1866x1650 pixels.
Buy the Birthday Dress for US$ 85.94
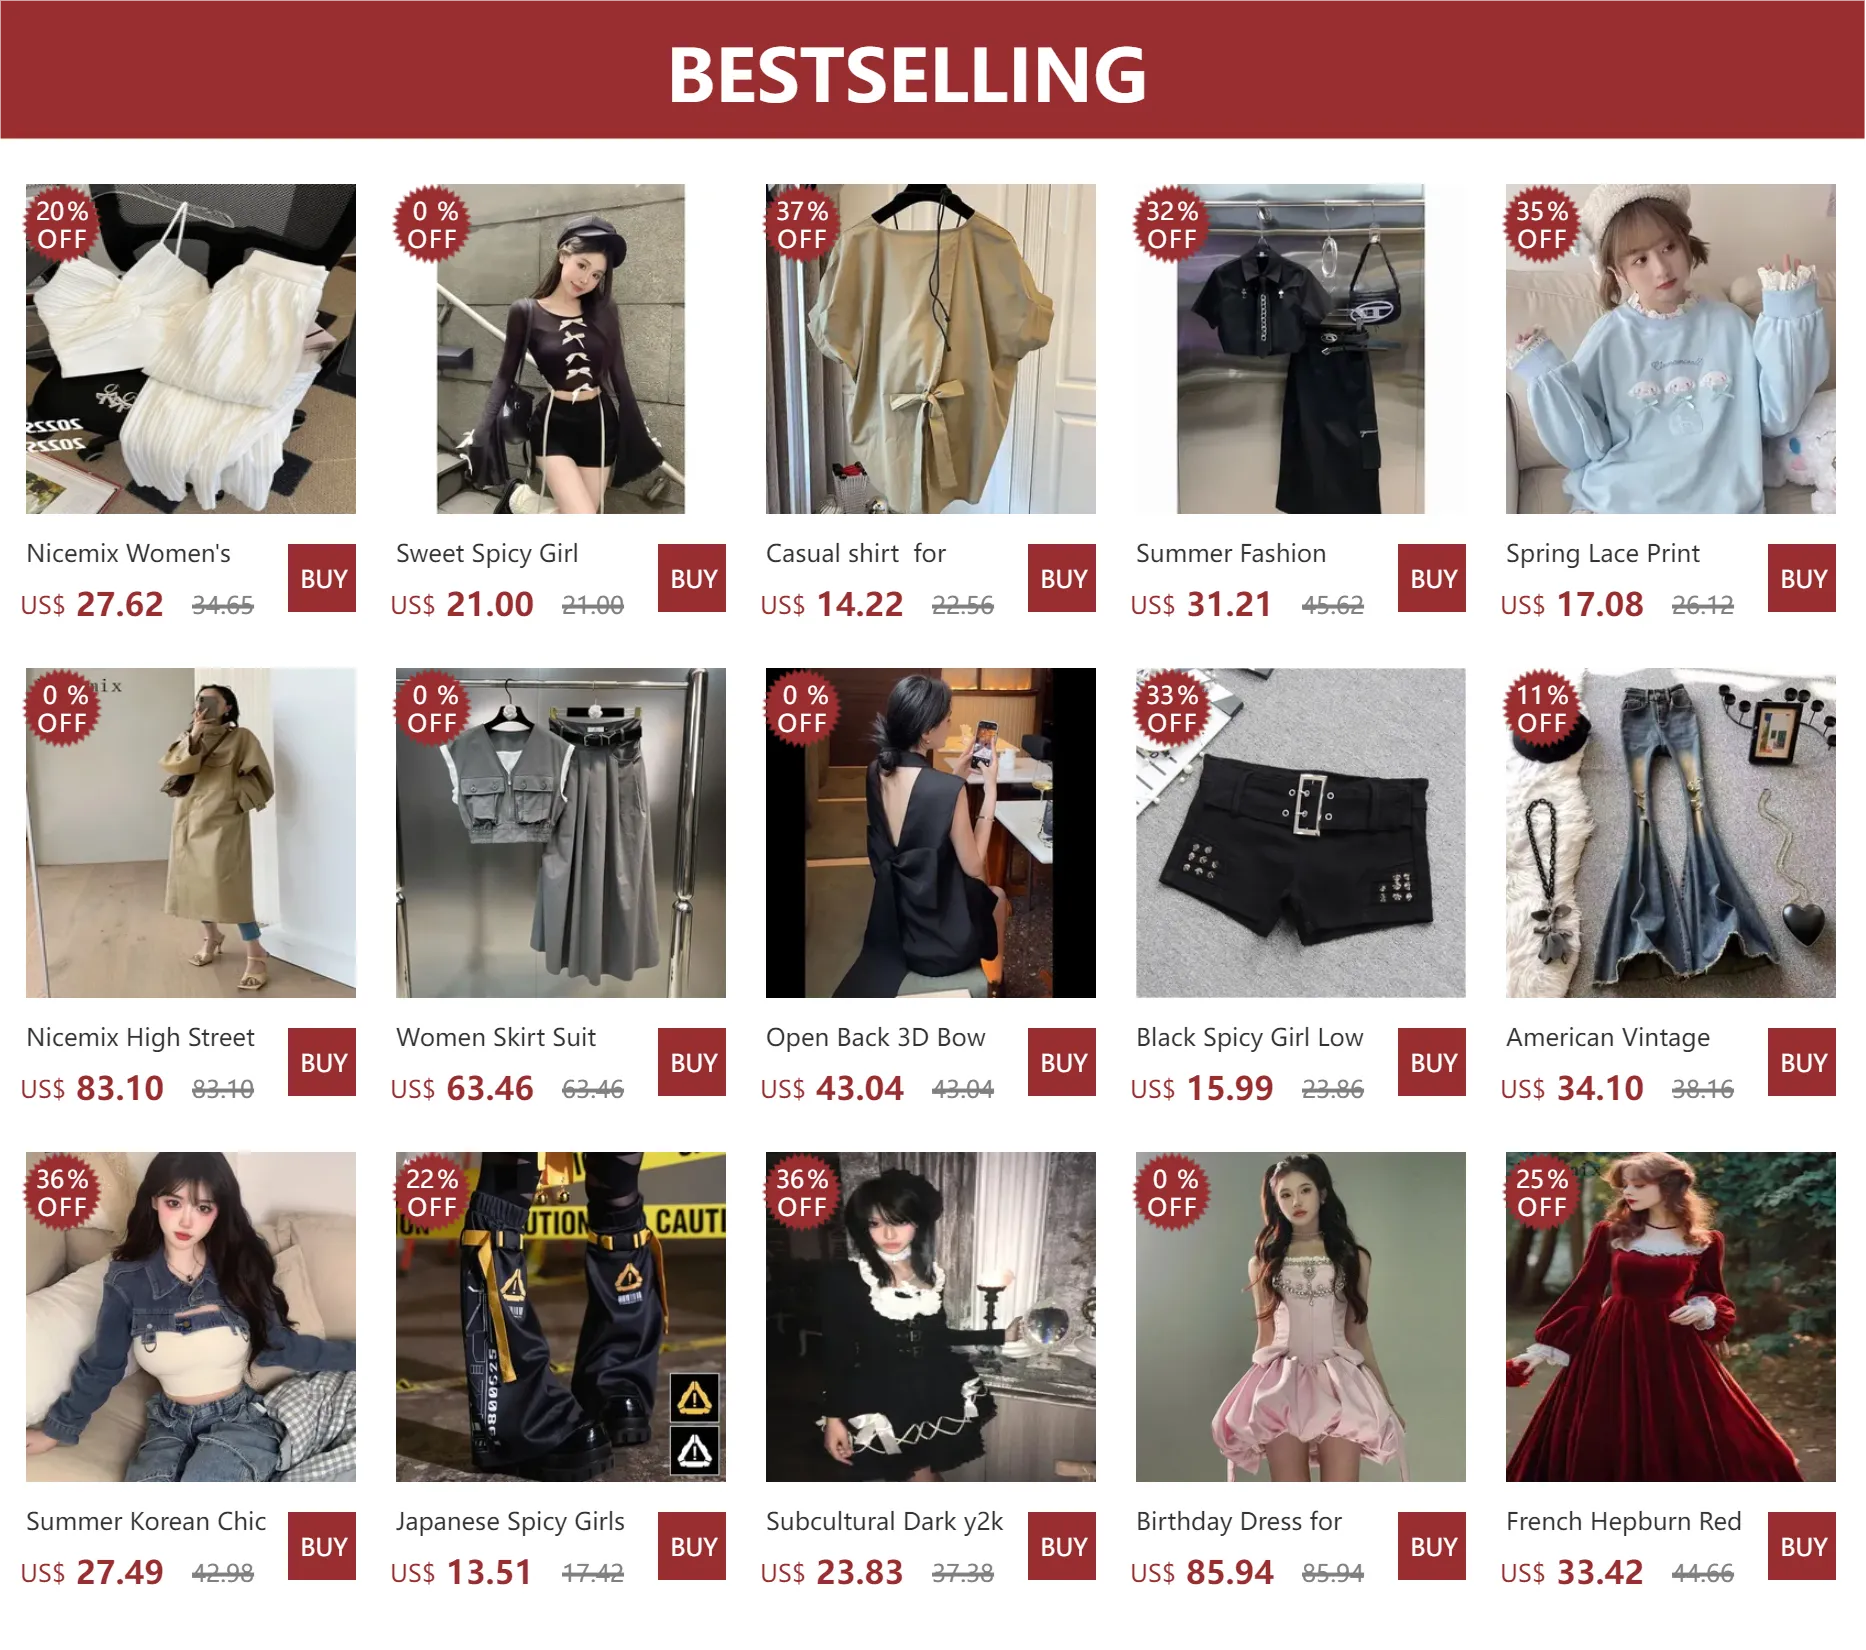coord(1432,1546)
